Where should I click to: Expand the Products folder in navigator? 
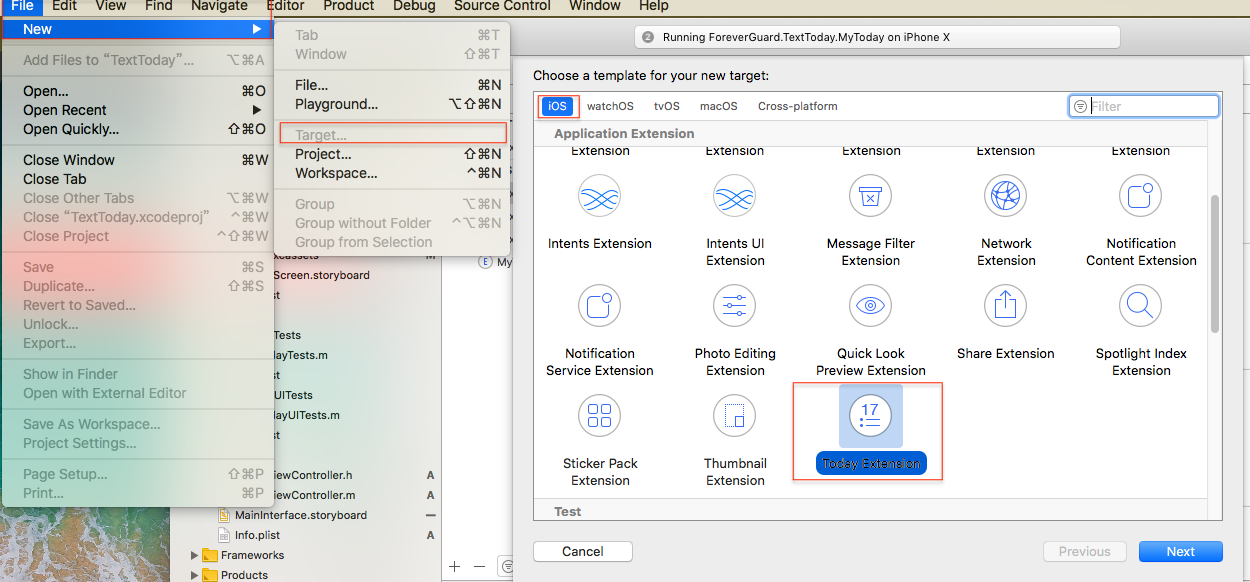(x=195, y=575)
